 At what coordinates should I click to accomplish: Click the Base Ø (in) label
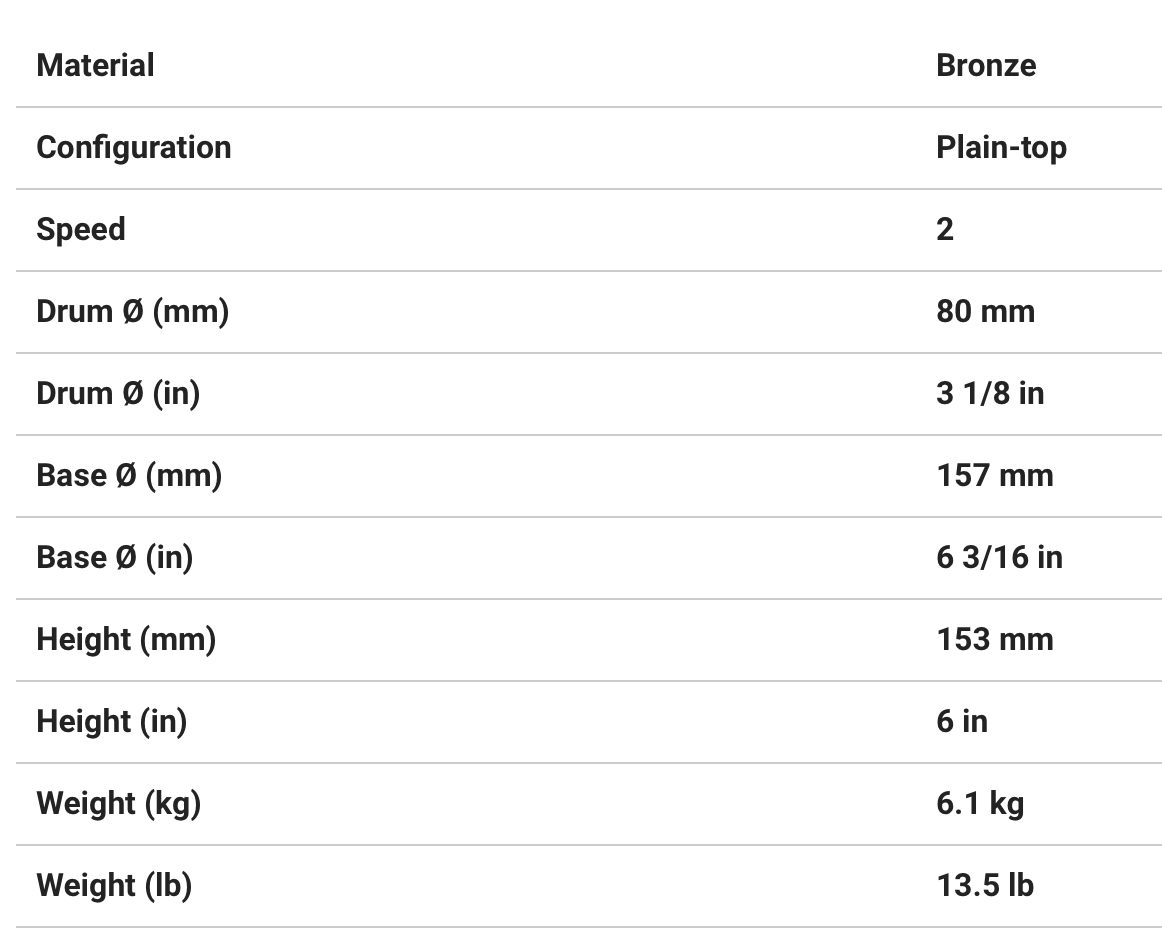(114, 558)
